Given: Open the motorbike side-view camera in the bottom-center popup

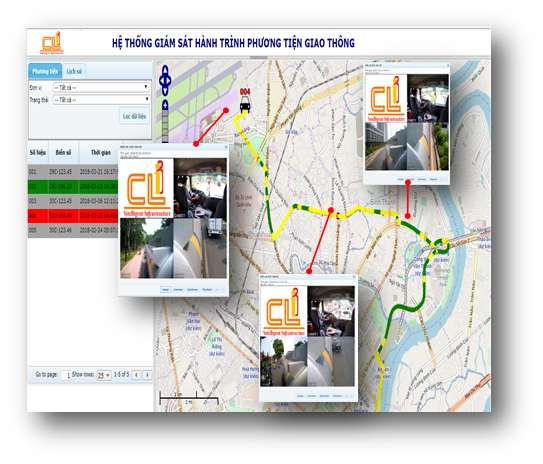Looking at the screenshot, I should [331, 362].
